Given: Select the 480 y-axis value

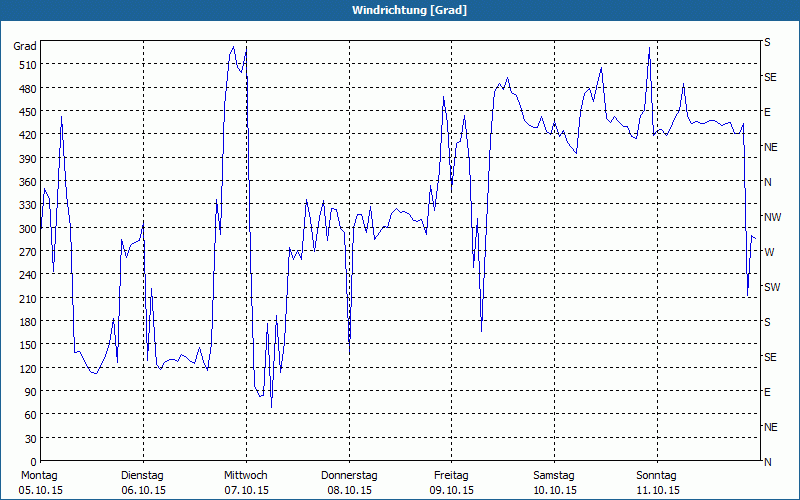Looking at the screenshot, I should [28, 89].
